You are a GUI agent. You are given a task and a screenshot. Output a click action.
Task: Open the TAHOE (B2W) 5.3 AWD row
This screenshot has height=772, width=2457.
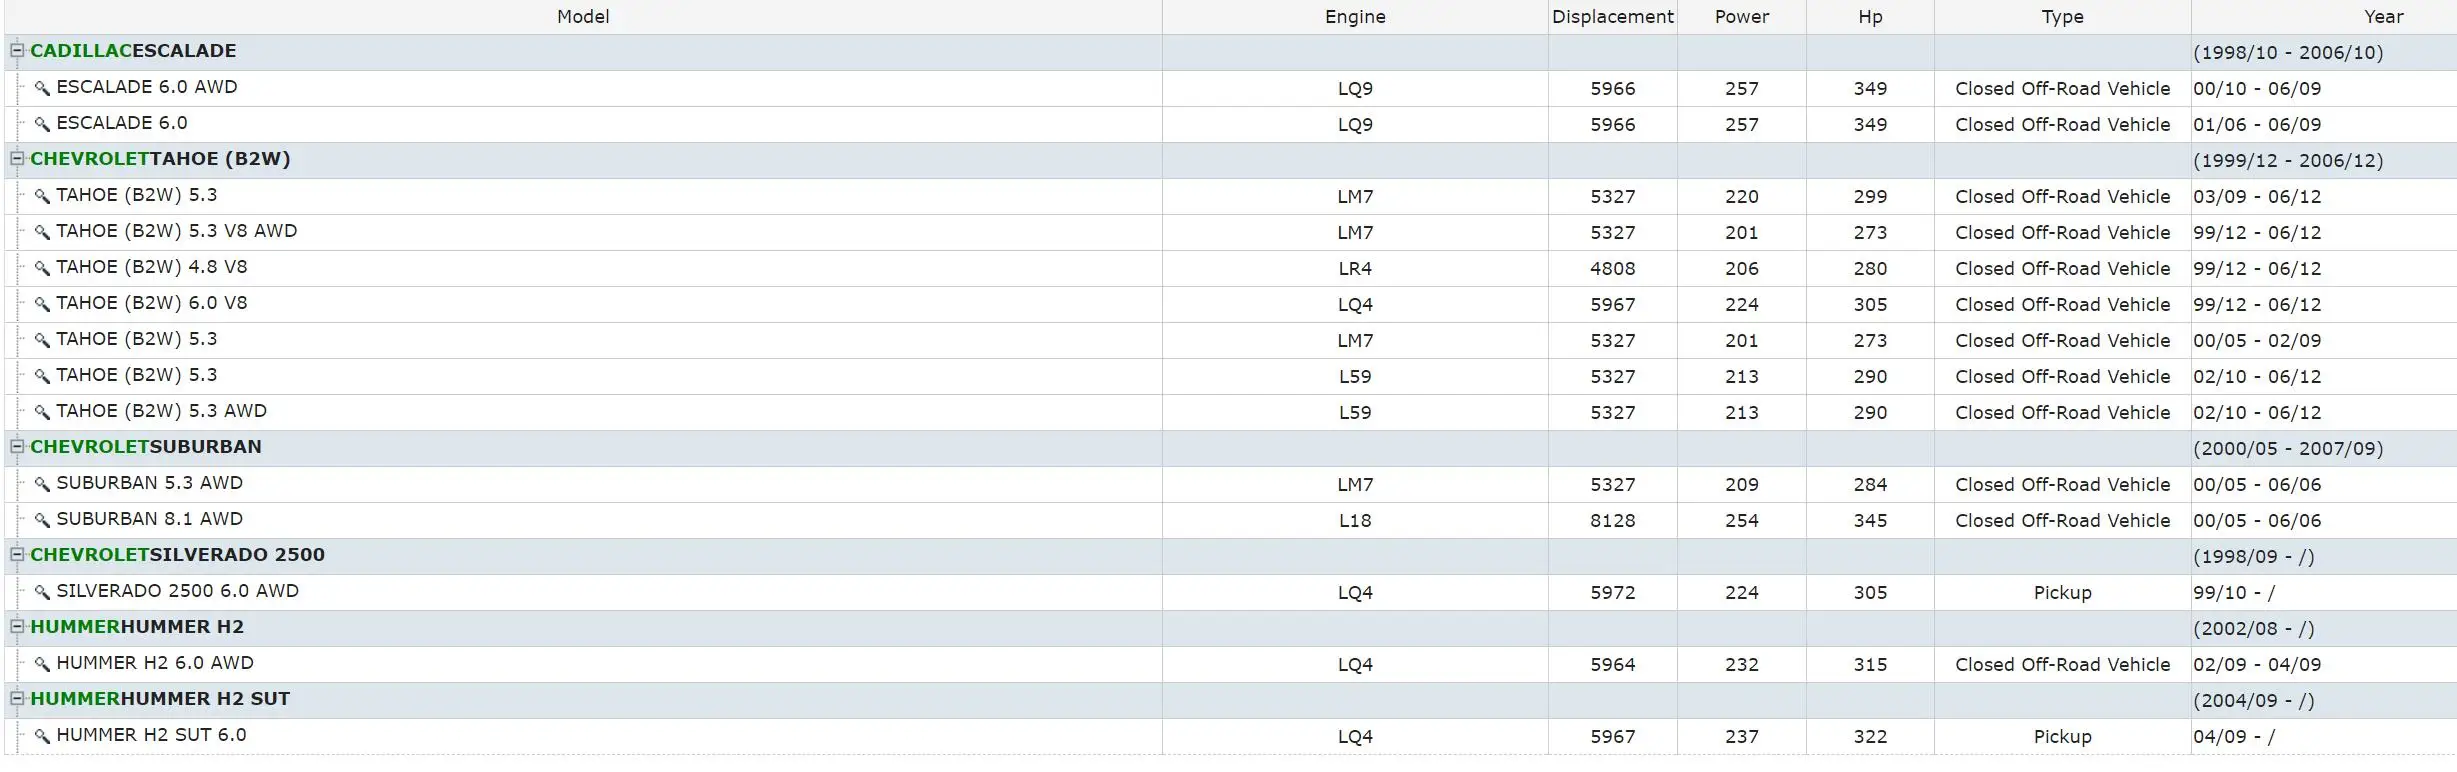click(162, 411)
